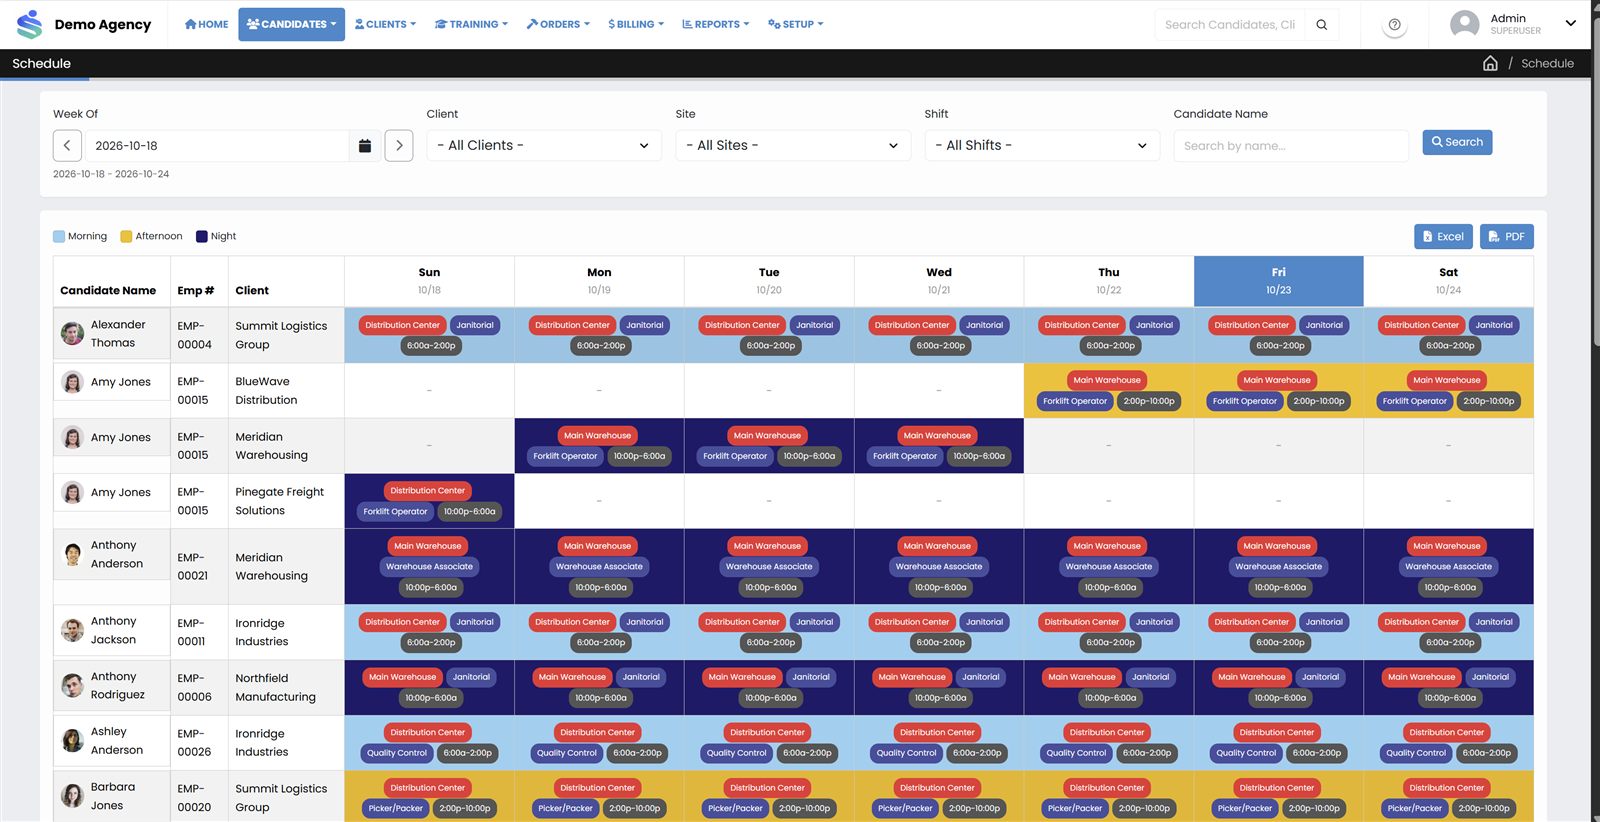Focus the Candidate Name search field
The height and width of the screenshot is (822, 1600).
point(1291,146)
